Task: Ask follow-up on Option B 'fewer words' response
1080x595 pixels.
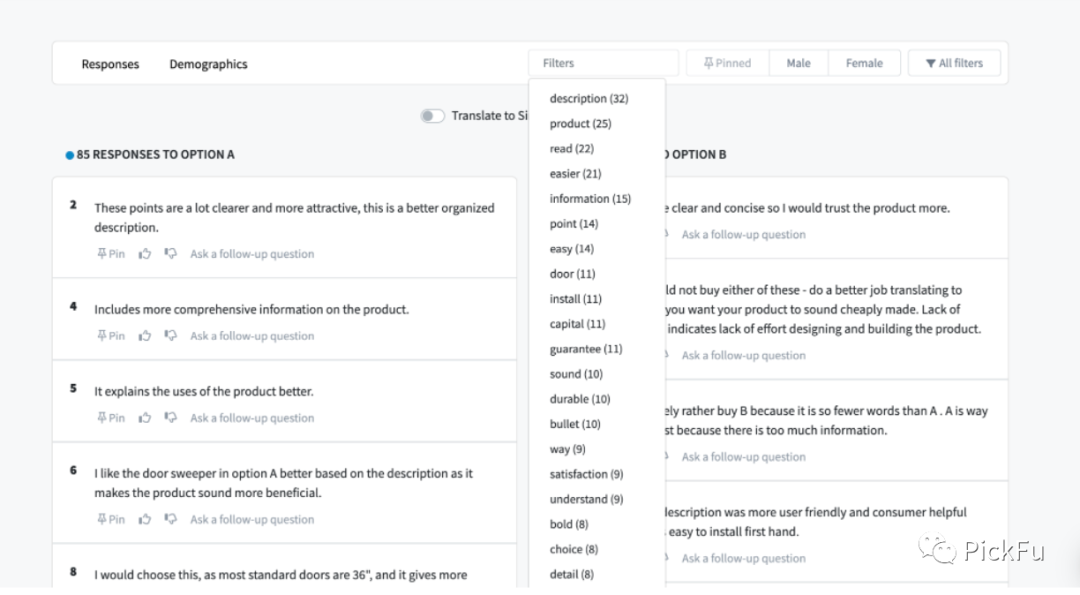Action: (743, 457)
